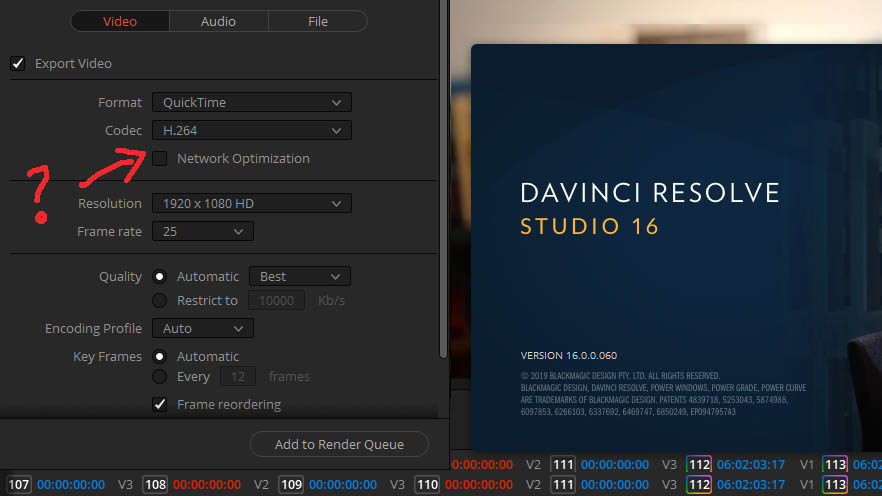Click VERSION 16.0.0.060 text on splash

[569, 355]
